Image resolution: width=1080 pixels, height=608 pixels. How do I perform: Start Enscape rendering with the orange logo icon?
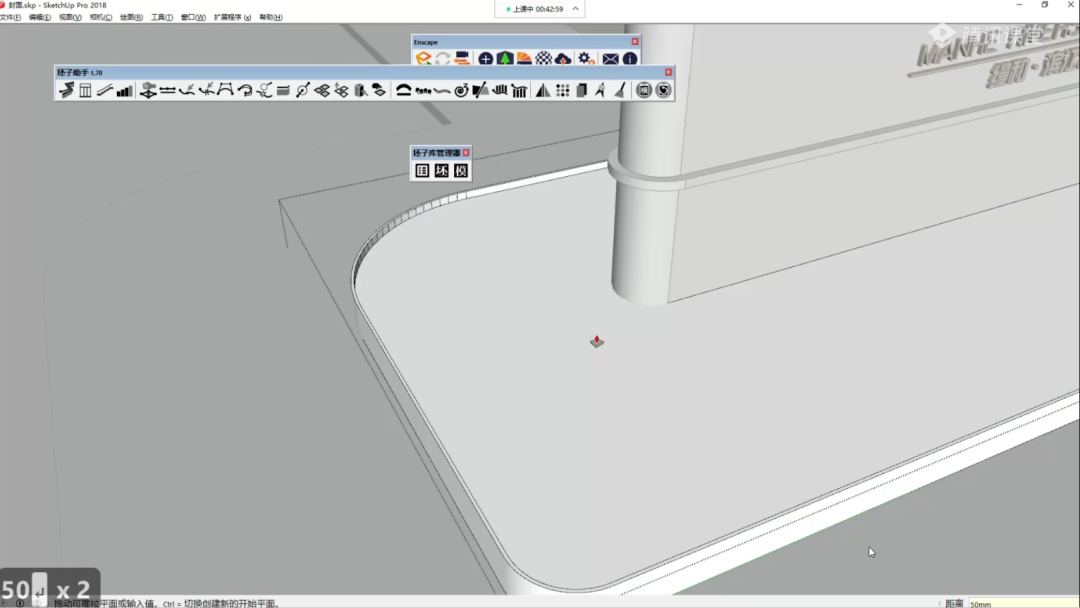pos(423,59)
